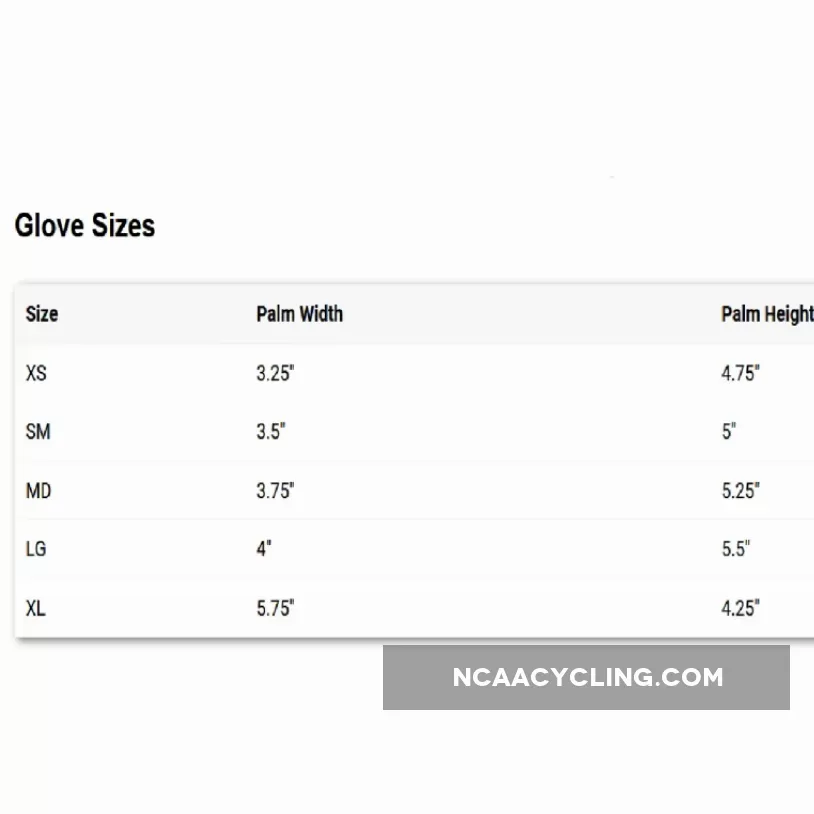Select the 4.75" palm height cell

[740, 374]
